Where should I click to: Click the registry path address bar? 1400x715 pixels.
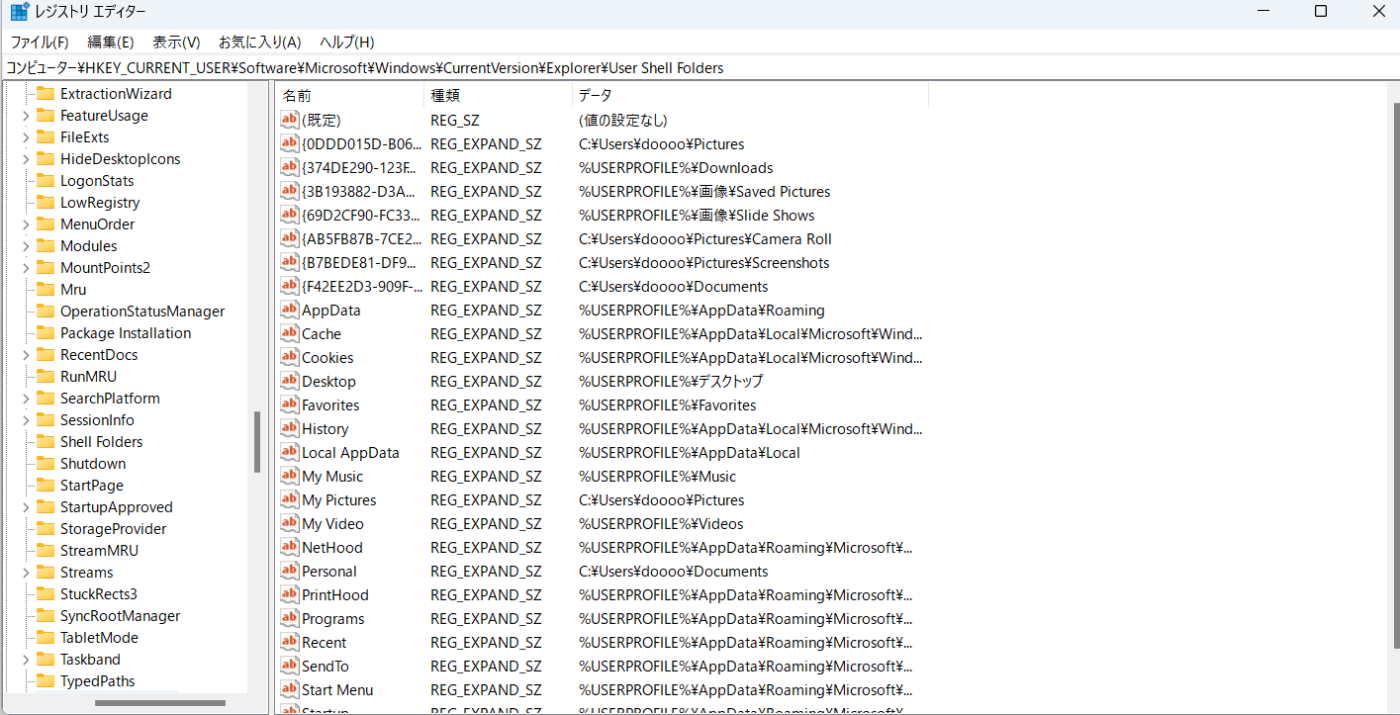tap(700, 68)
